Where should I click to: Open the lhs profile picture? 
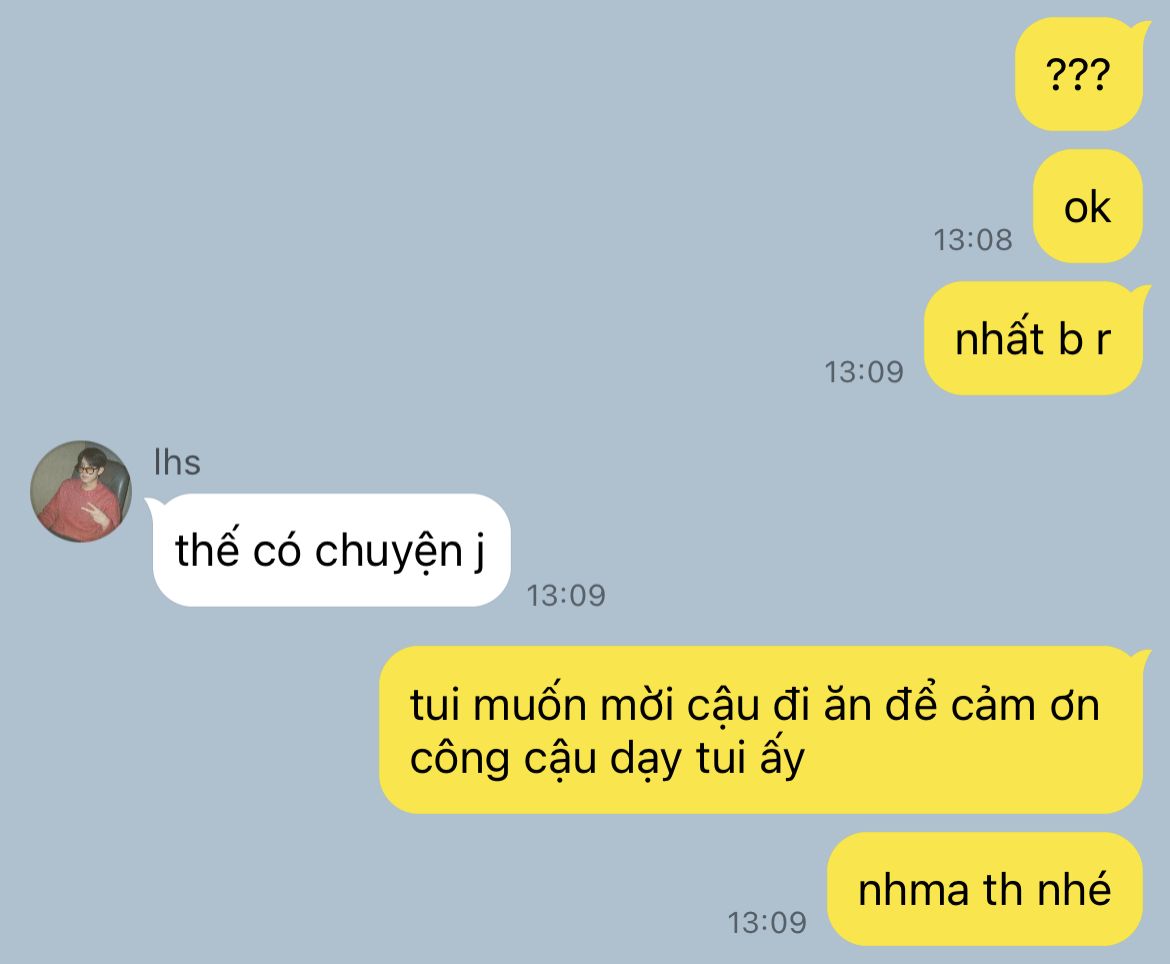81,491
